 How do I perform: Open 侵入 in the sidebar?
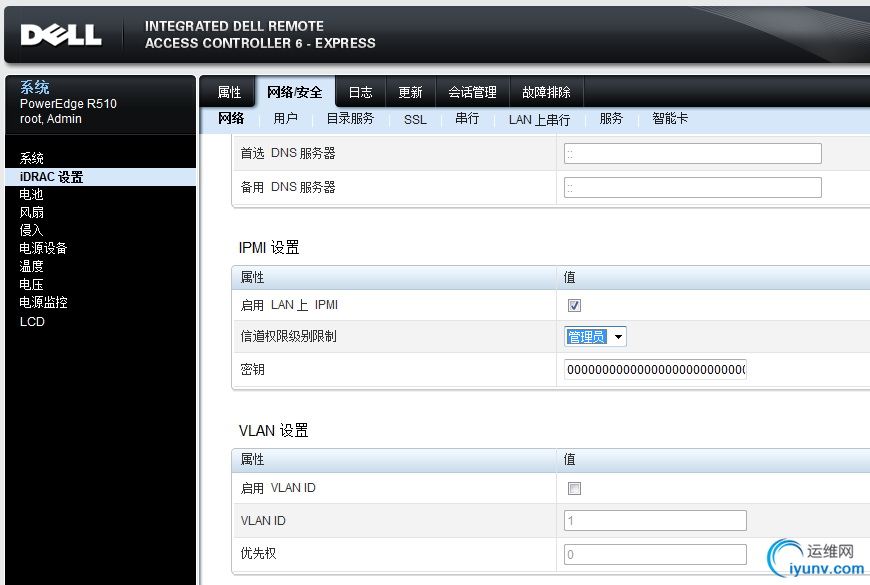[x=31, y=230]
